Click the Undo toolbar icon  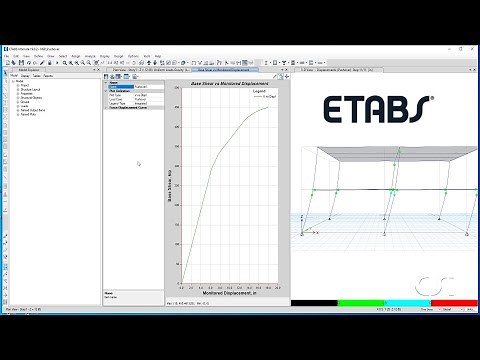[x=29, y=63]
